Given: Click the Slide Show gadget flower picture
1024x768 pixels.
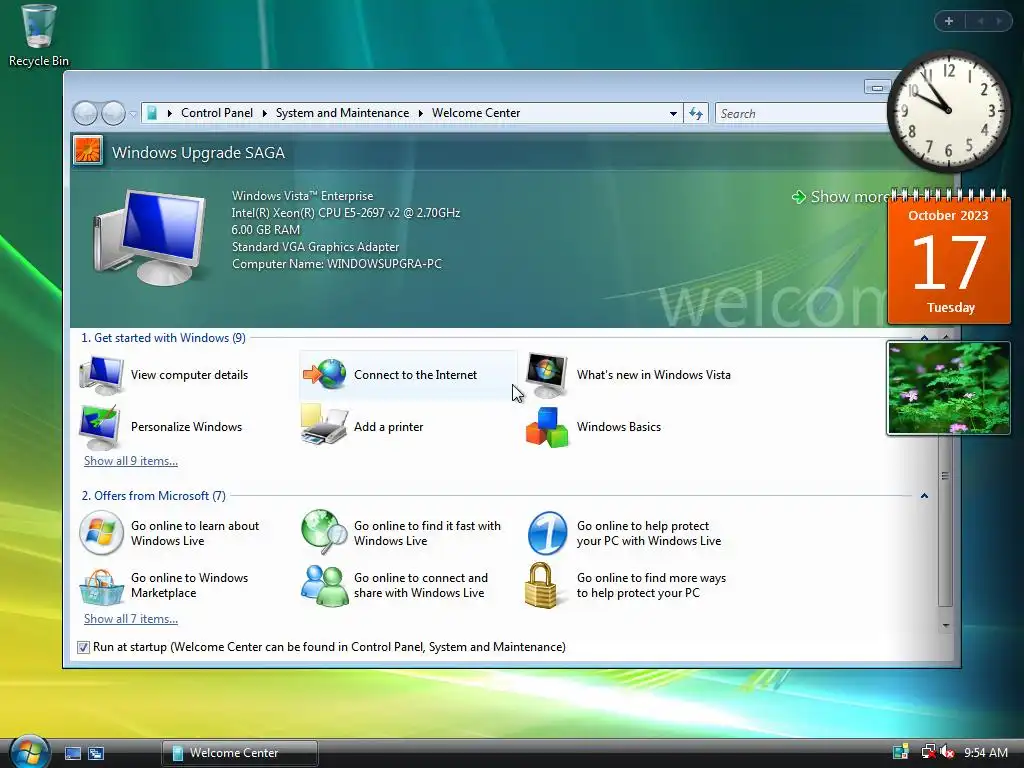Looking at the screenshot, I should [x=948, y=388].
